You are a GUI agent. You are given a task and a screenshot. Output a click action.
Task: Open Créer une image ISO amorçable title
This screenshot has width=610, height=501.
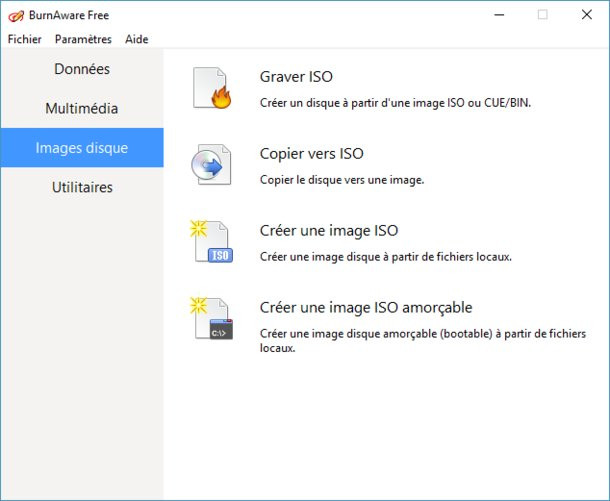pos(366,308)
